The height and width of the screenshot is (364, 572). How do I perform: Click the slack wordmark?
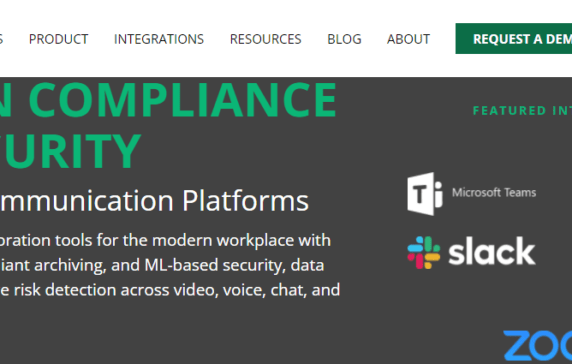(x=492, y=251)
